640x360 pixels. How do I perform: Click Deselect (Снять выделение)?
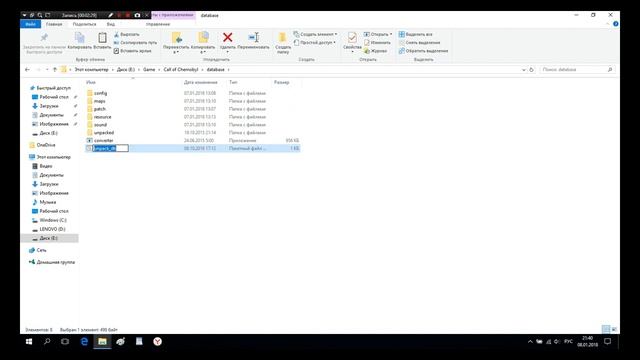[420, 42]
